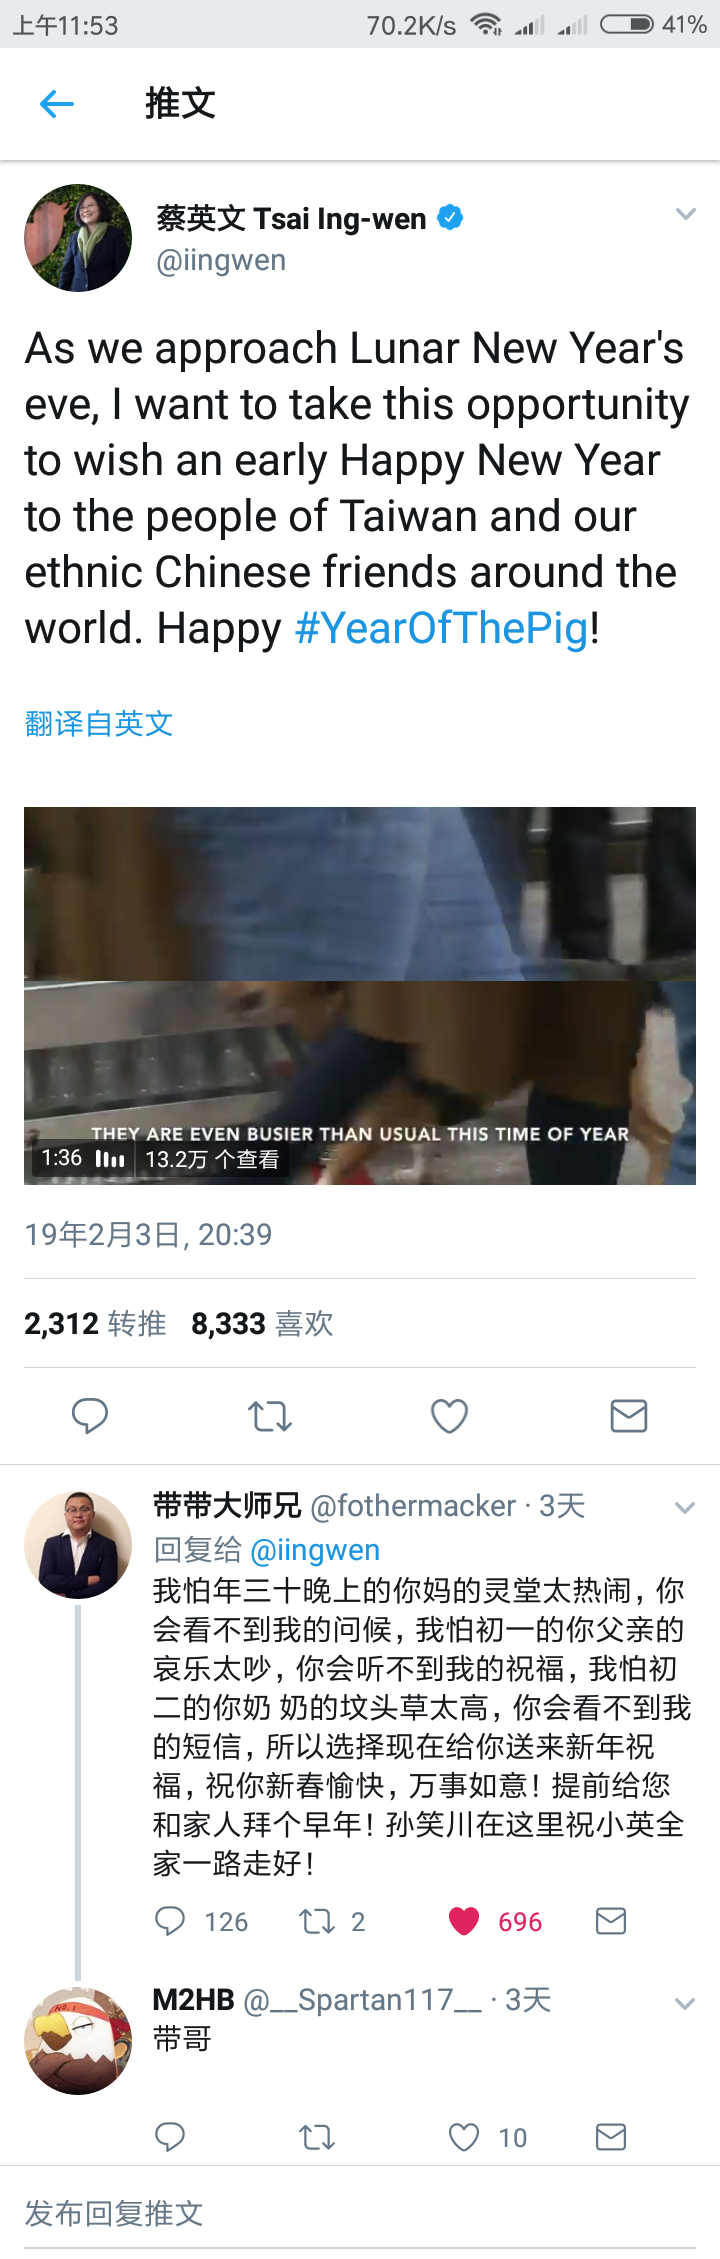Reply to 带带大师兄's comment
This screenshot has height=2259, width=720.
point(170,1921)
